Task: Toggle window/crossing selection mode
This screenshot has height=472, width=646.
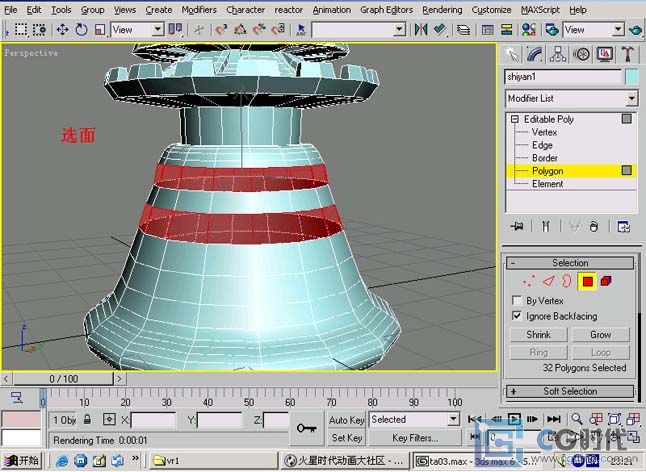Action: pos(39,30)
